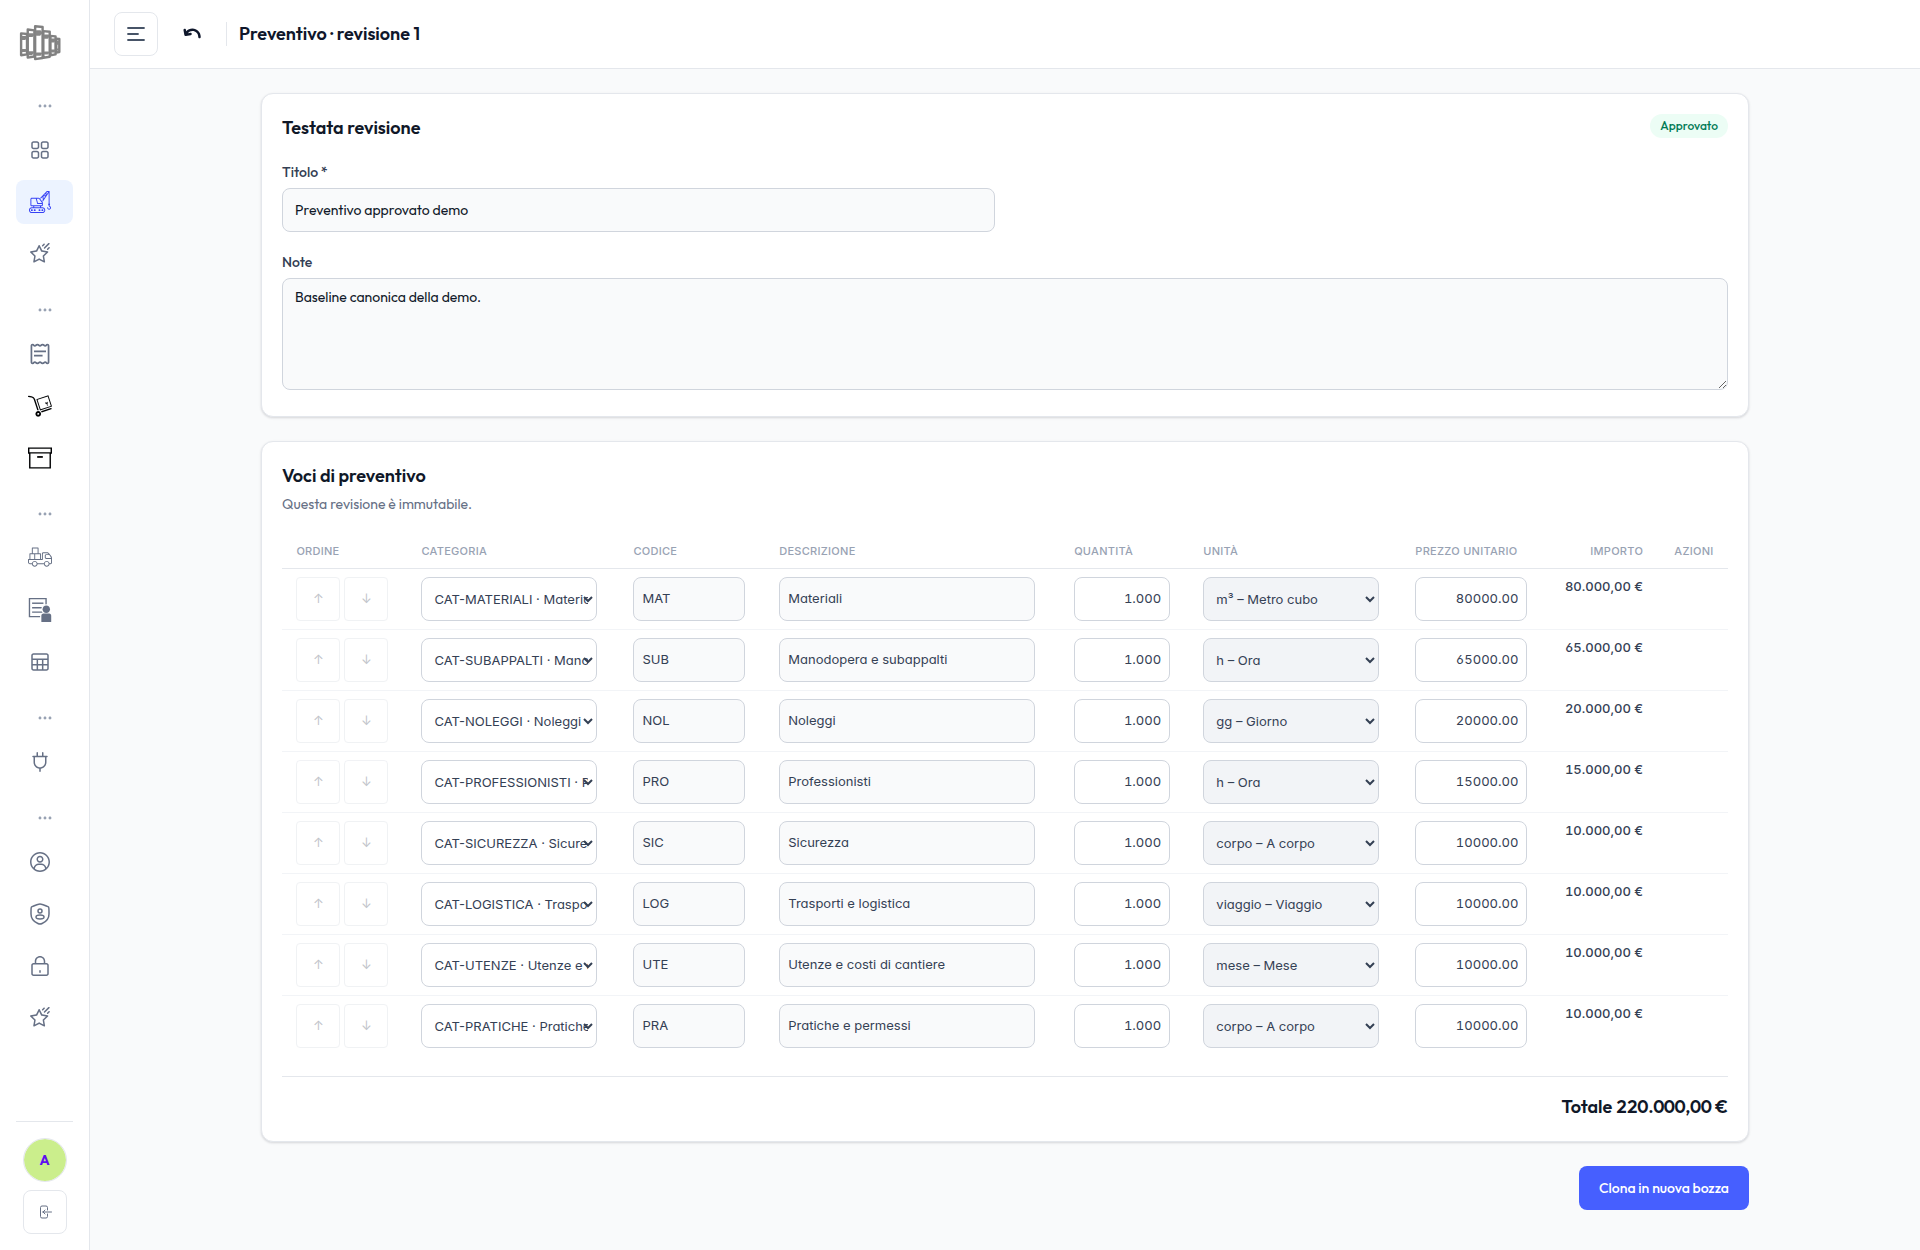
Task: Click the CATEGORIA column header
Action: [x=454, y=551]
